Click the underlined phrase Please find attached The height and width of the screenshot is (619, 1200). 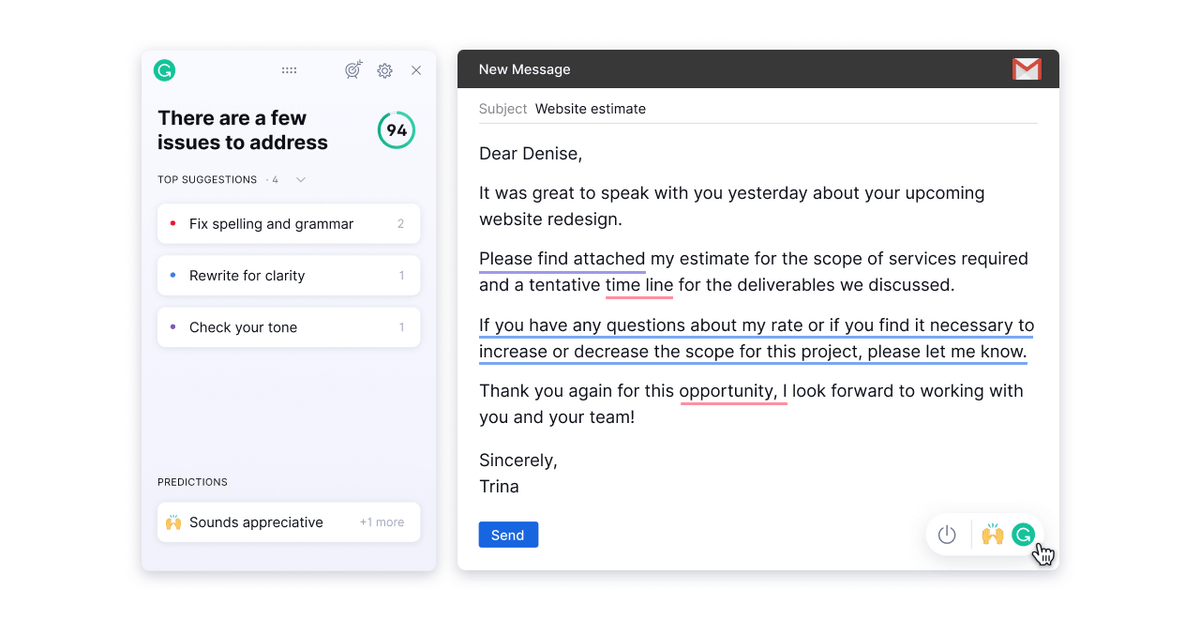coord(562,258)
